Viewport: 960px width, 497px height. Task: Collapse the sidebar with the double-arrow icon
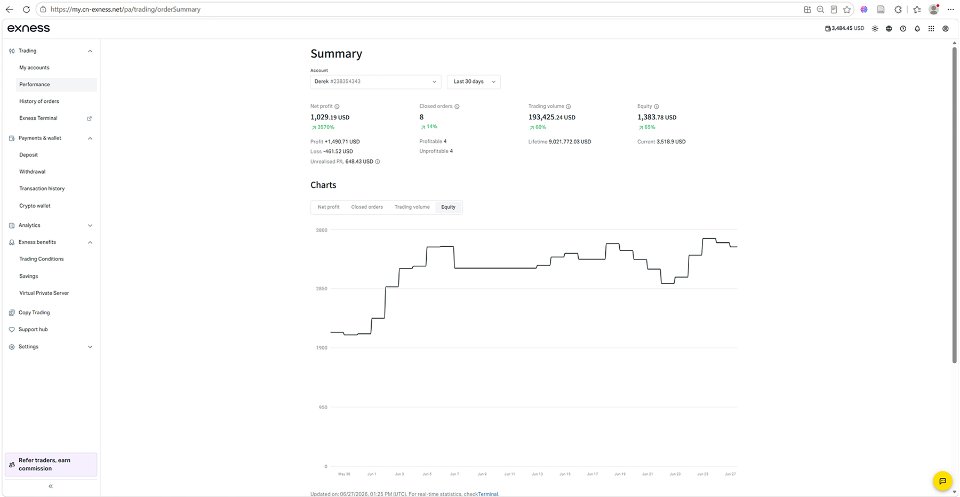point(50,486)
